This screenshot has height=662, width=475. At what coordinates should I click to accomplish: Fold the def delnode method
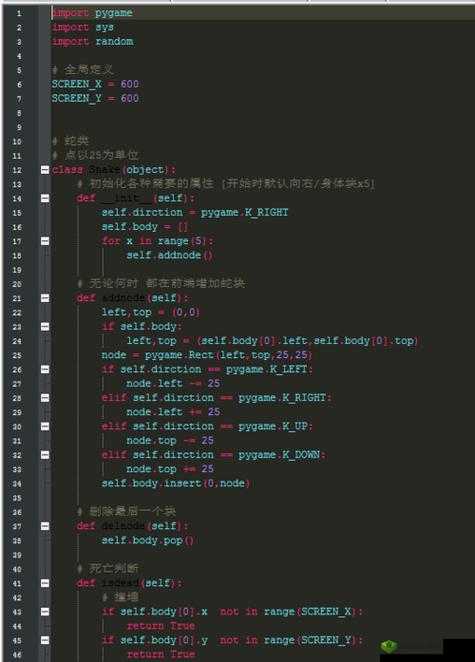tap(45, 526)
